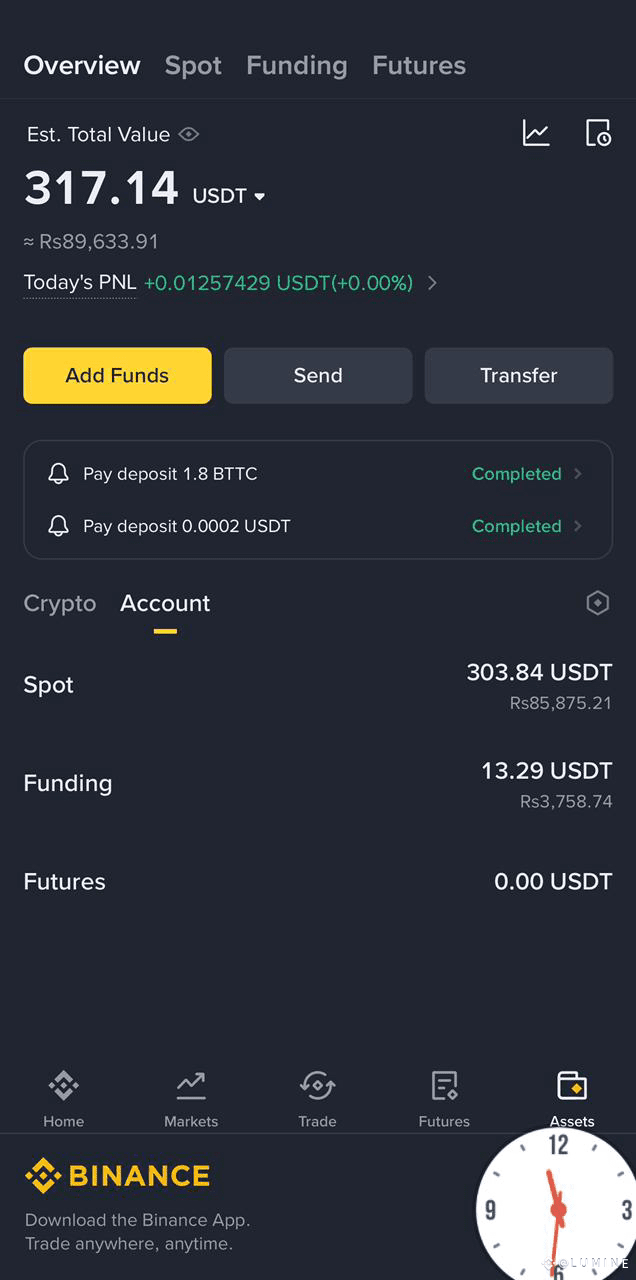This screenshot has height=1280, width=636.
Task: Open the Assets wallet icon
Action: 571,1087
